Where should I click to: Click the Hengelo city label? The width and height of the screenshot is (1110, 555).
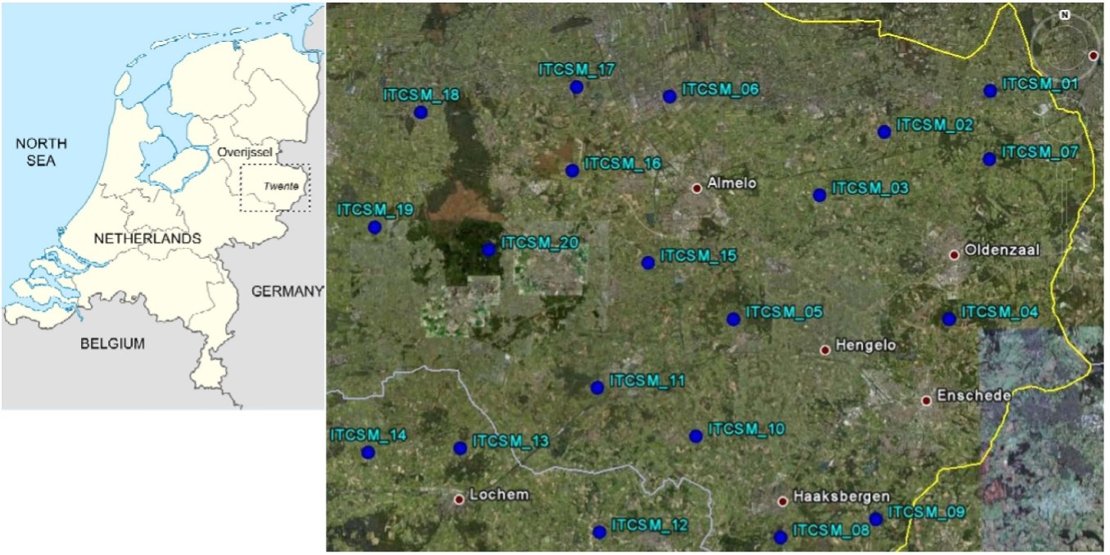[866, 346]
